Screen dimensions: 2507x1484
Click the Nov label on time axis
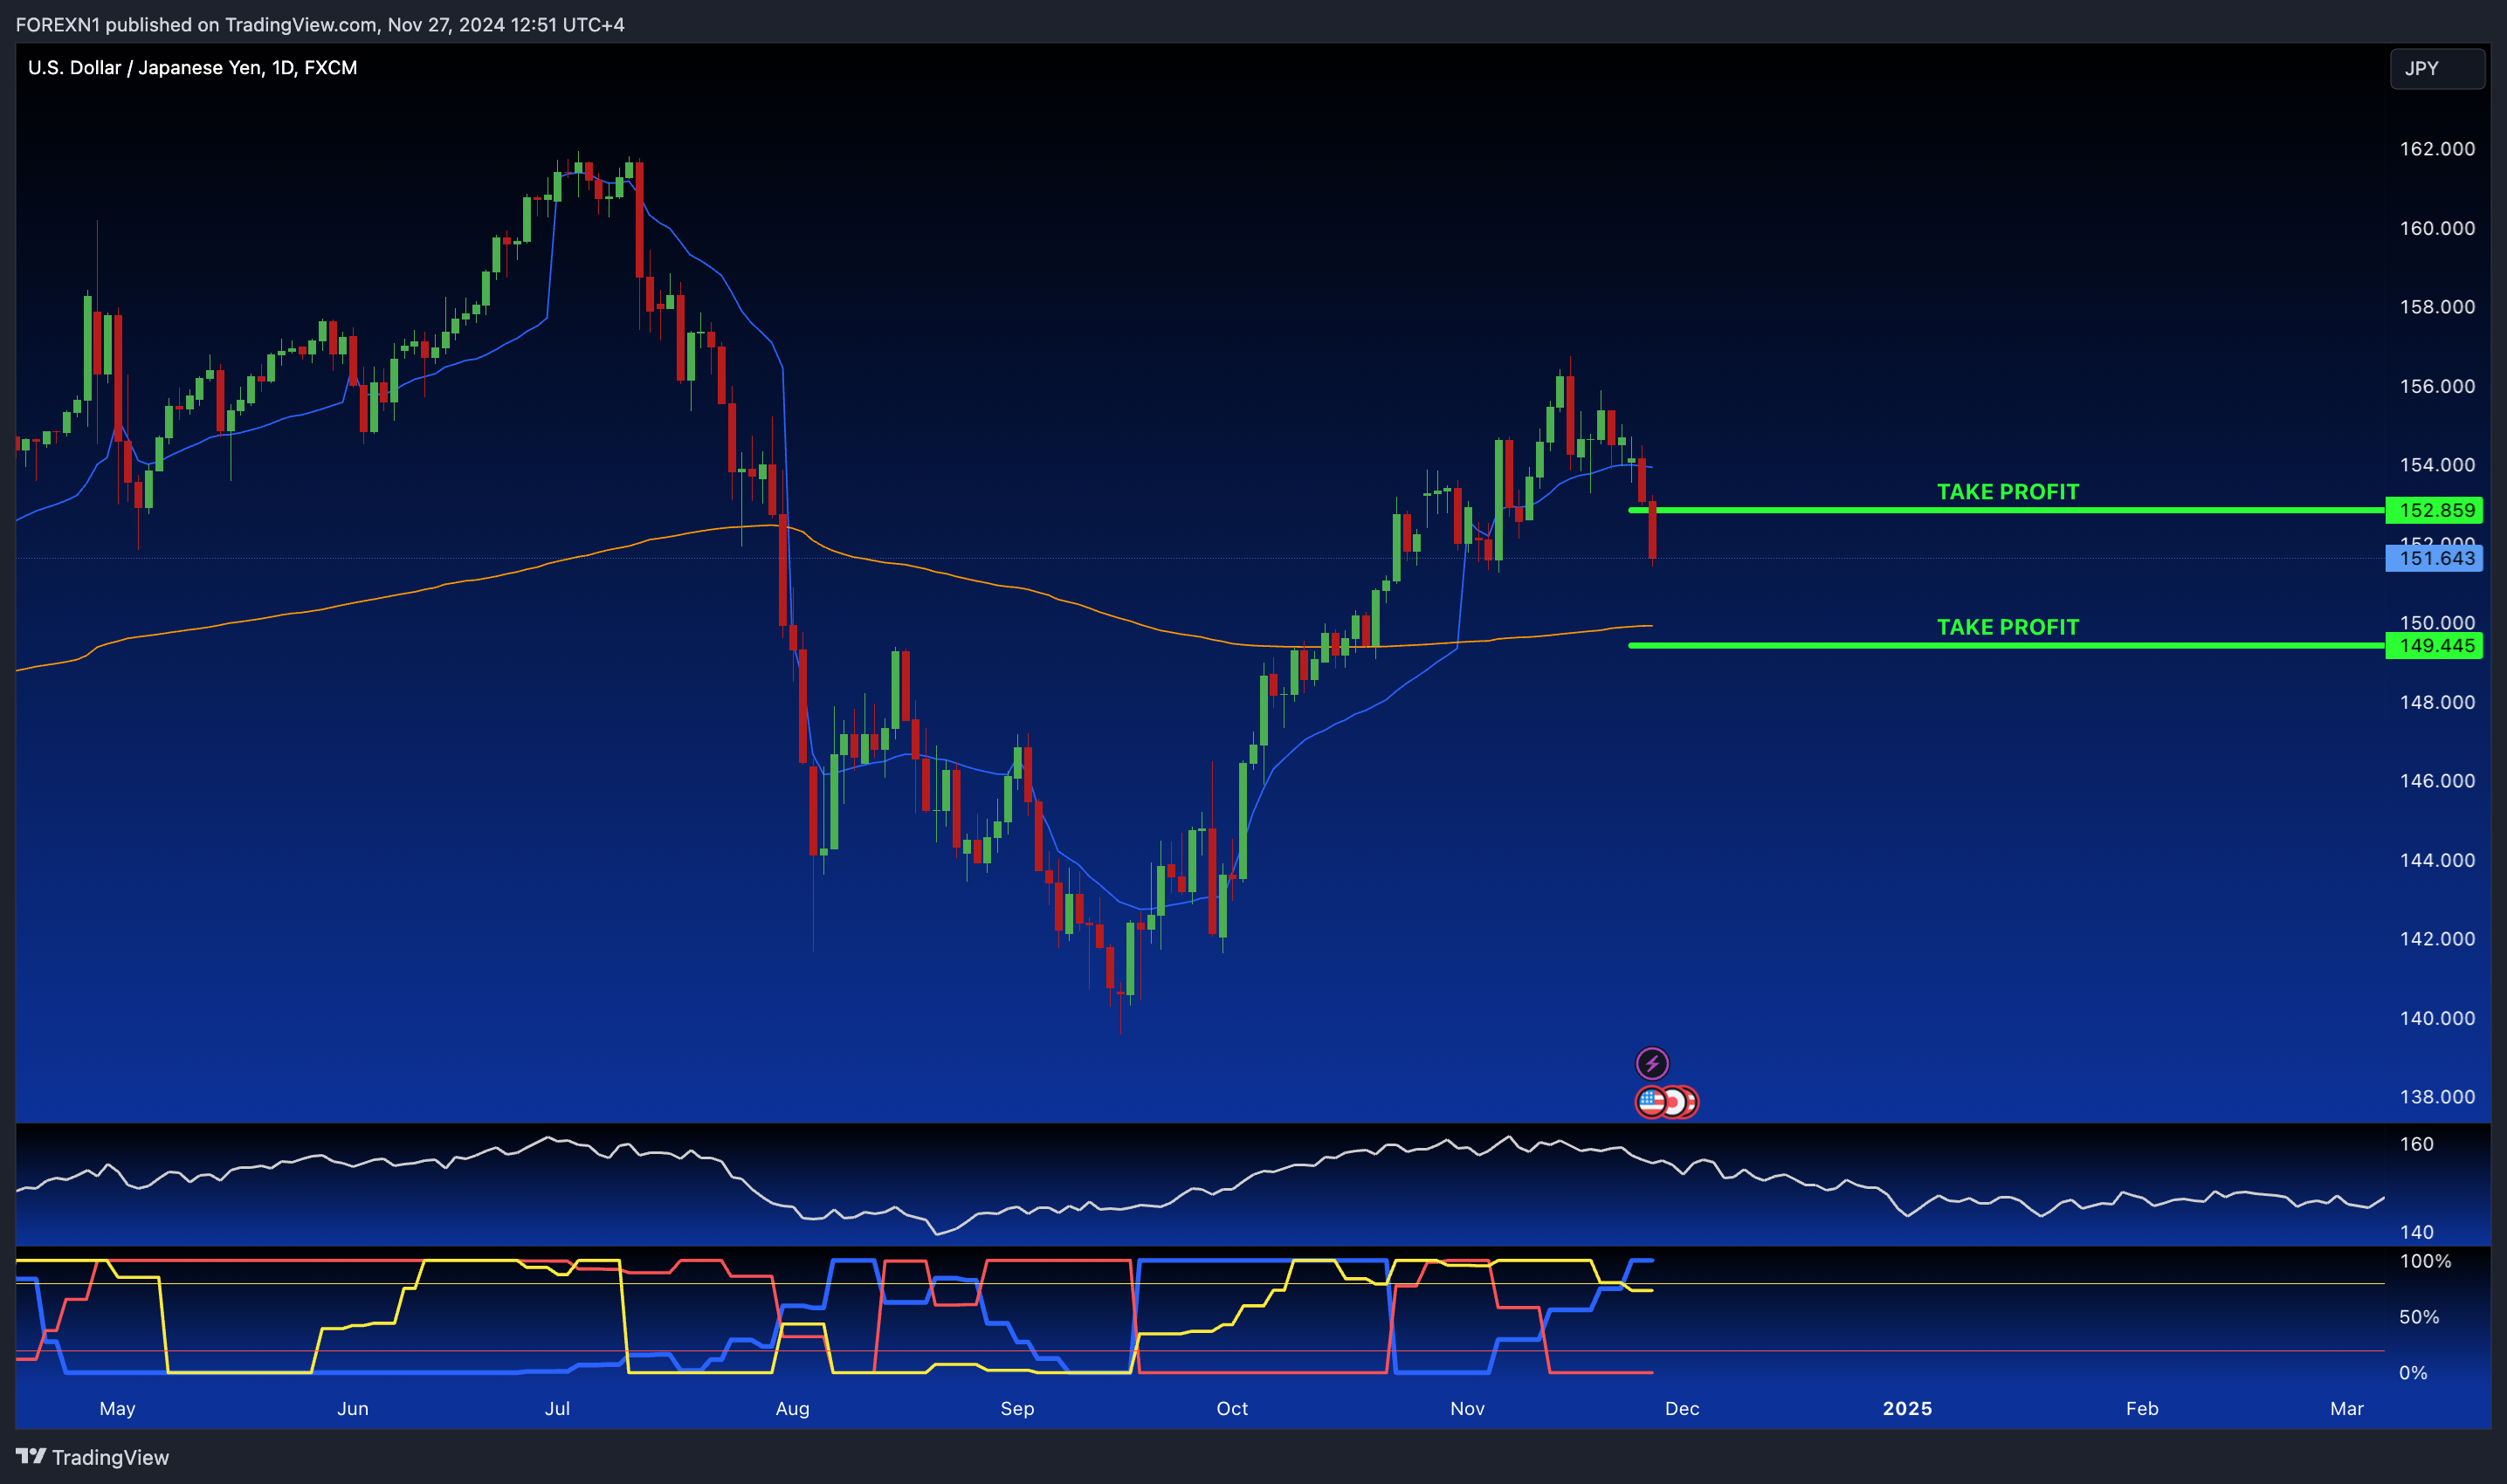(x=1467, y=1408)
